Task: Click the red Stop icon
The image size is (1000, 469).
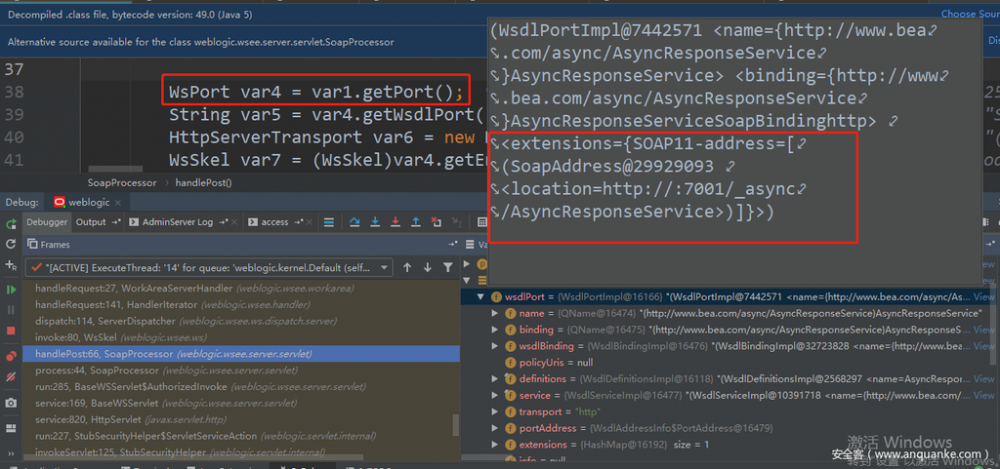Action: pos(11,331)
